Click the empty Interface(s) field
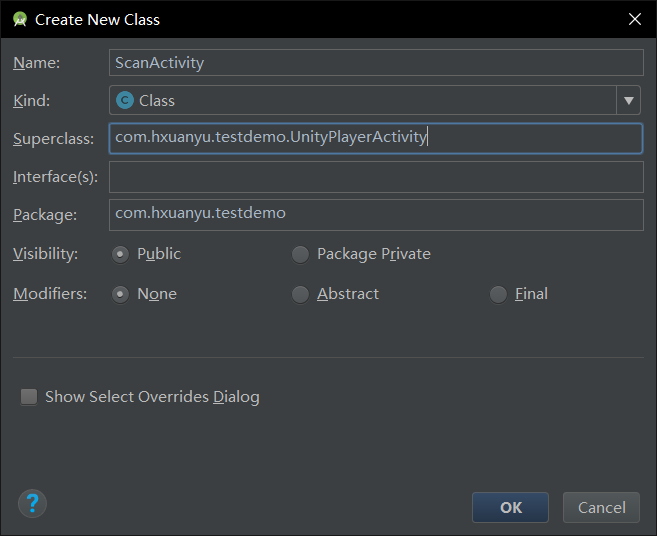657x536 pixels. click(x=375, y=176)
